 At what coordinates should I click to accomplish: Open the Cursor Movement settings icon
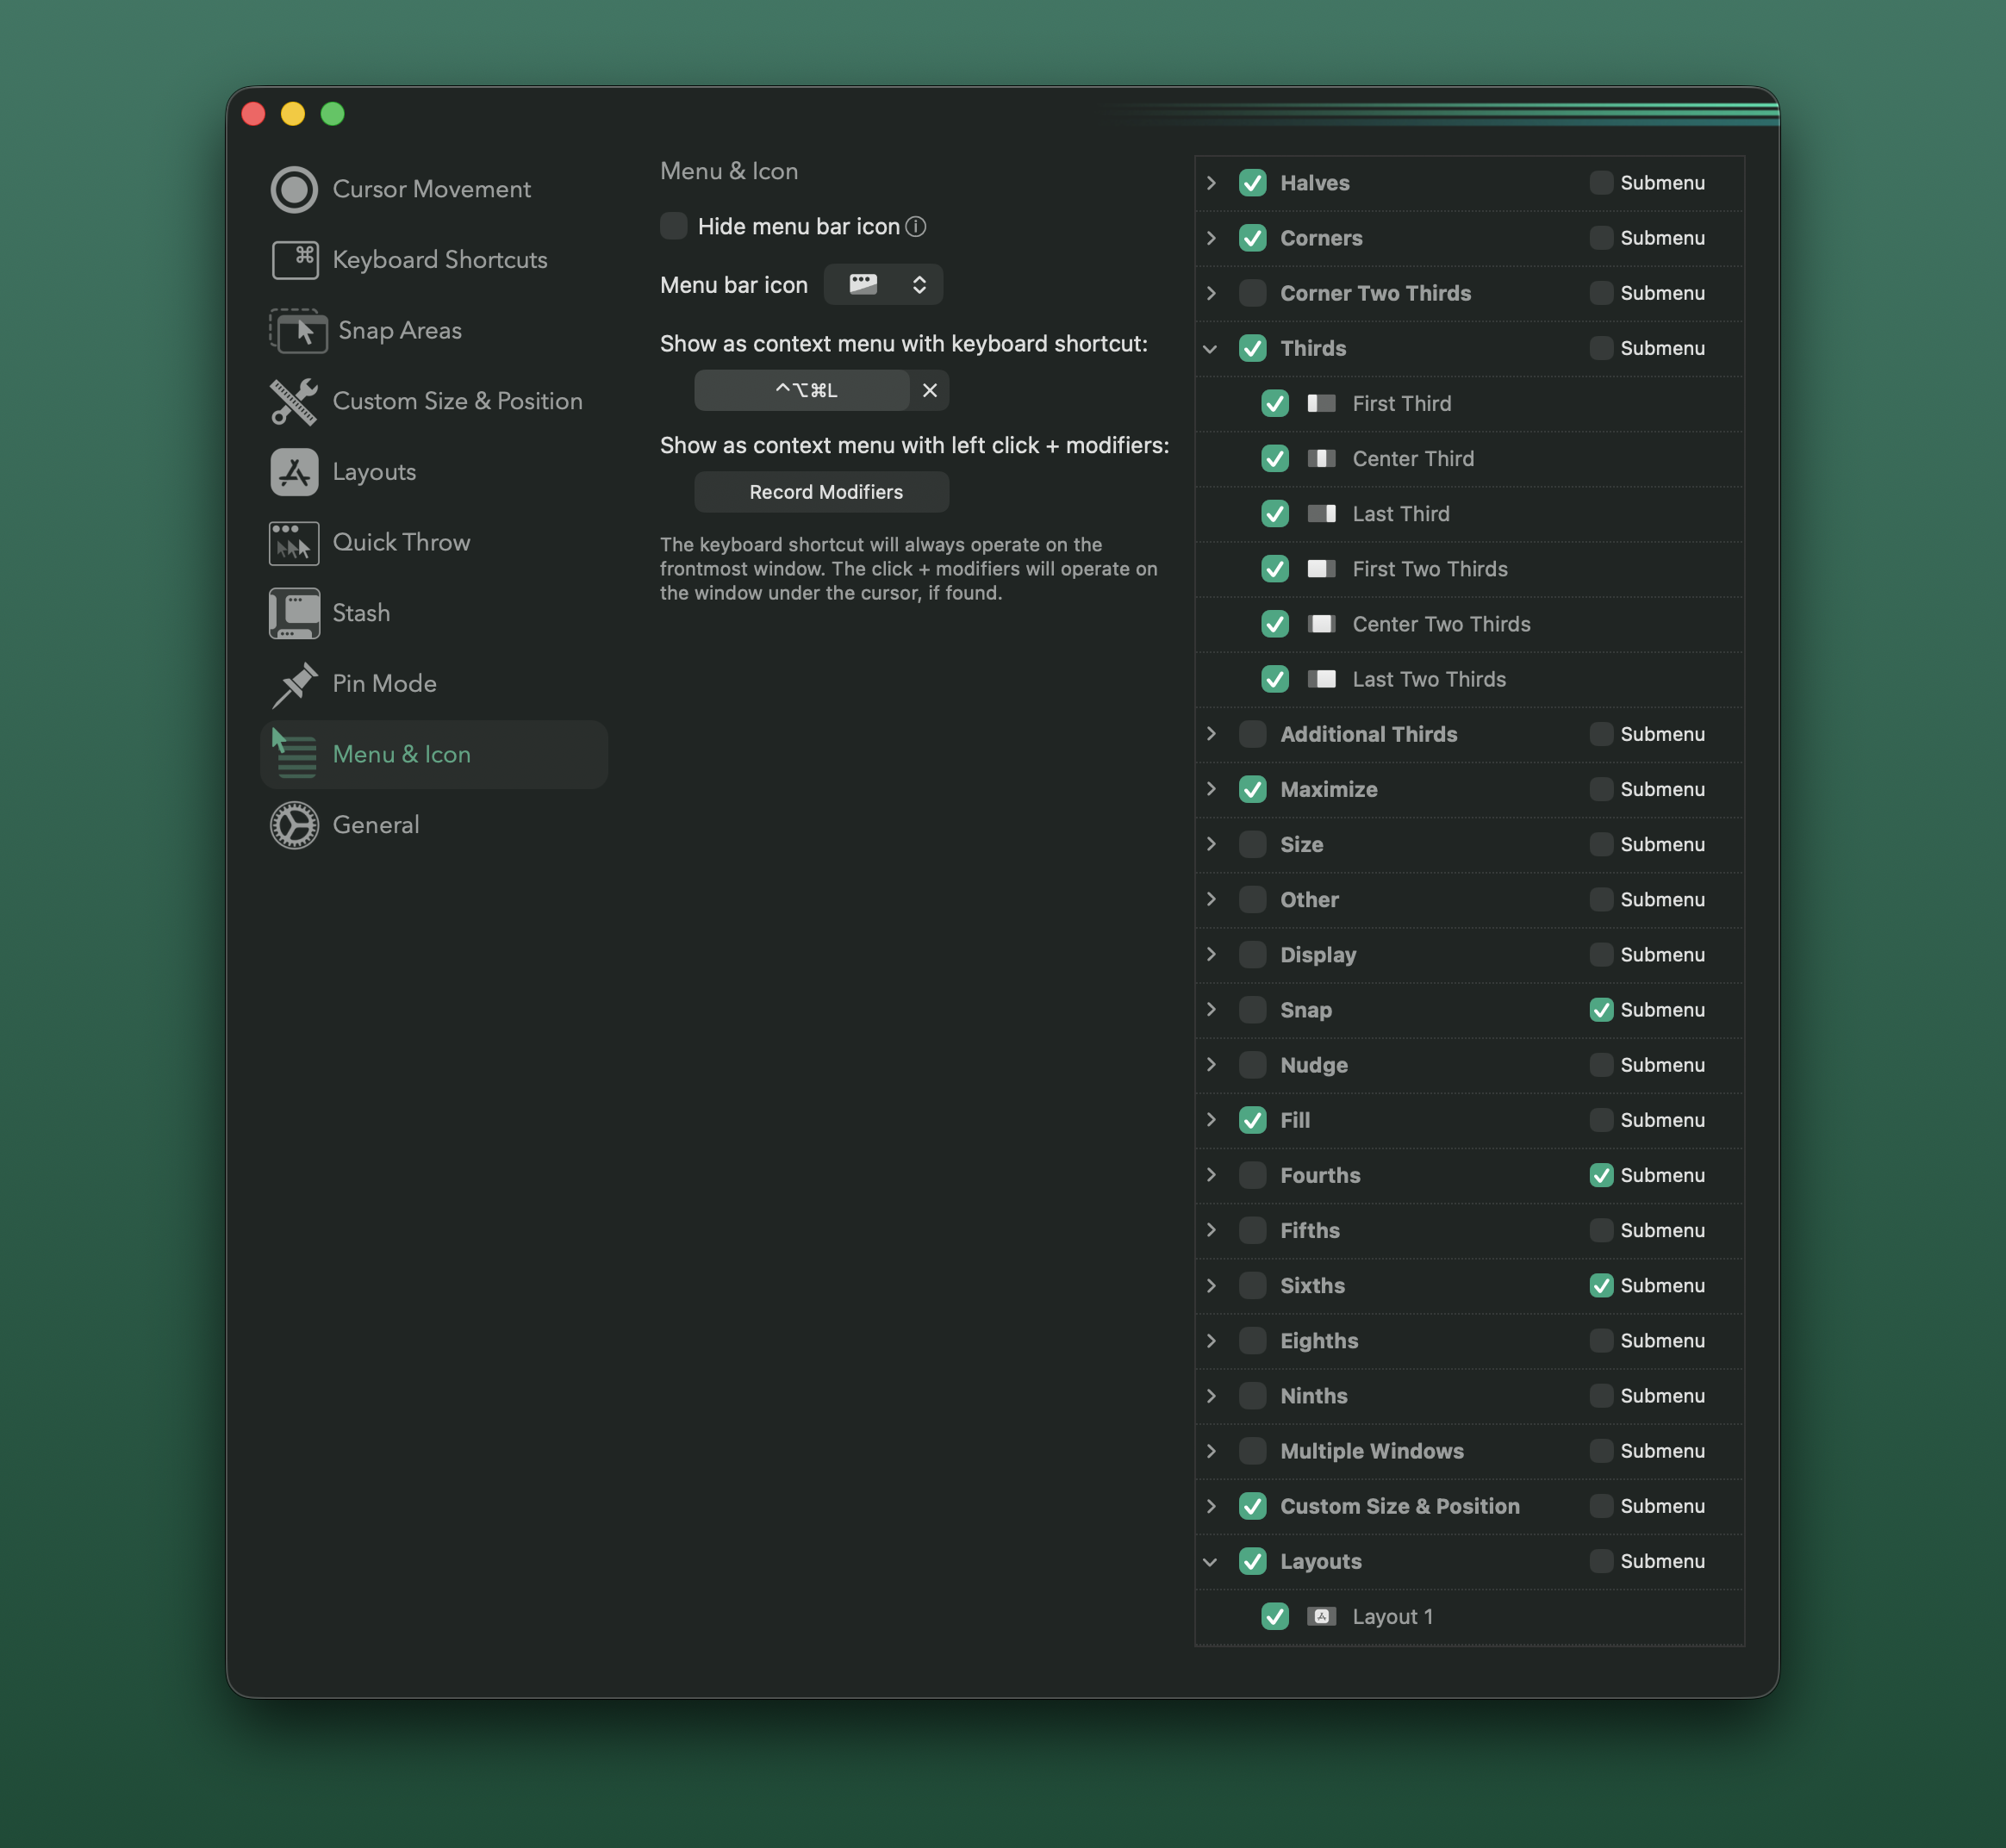click(294, 189)
